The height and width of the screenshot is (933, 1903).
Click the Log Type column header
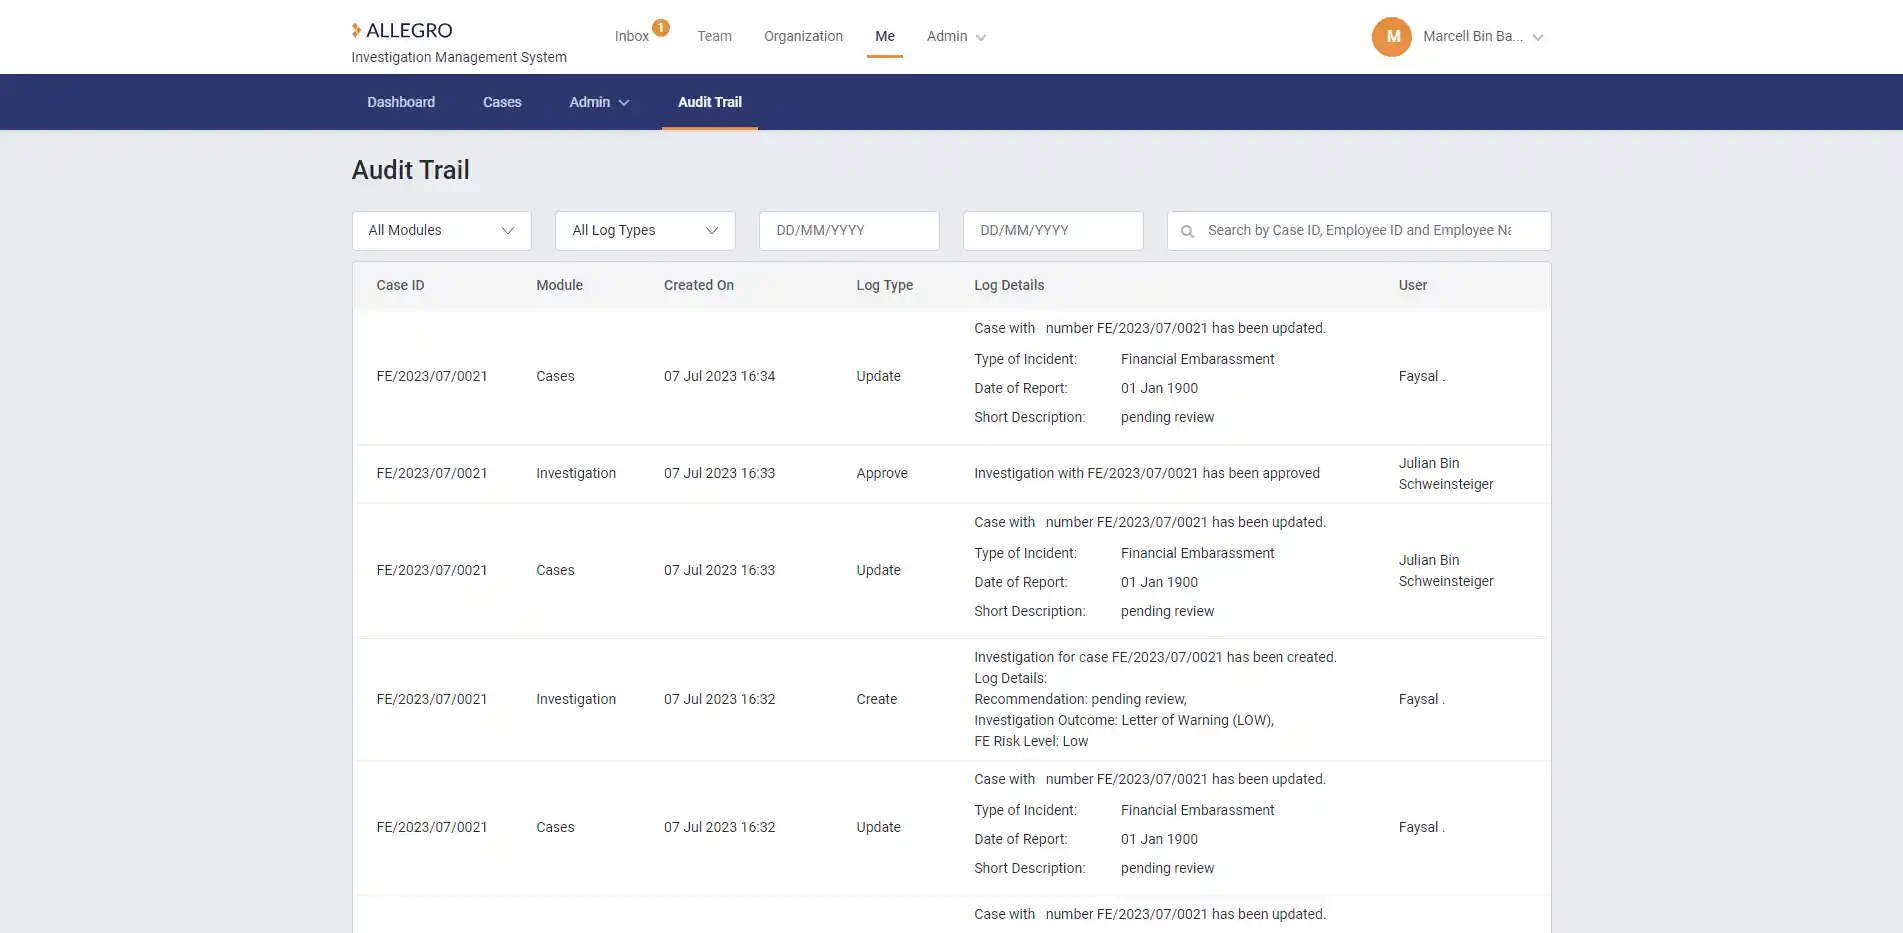(884, 285)
